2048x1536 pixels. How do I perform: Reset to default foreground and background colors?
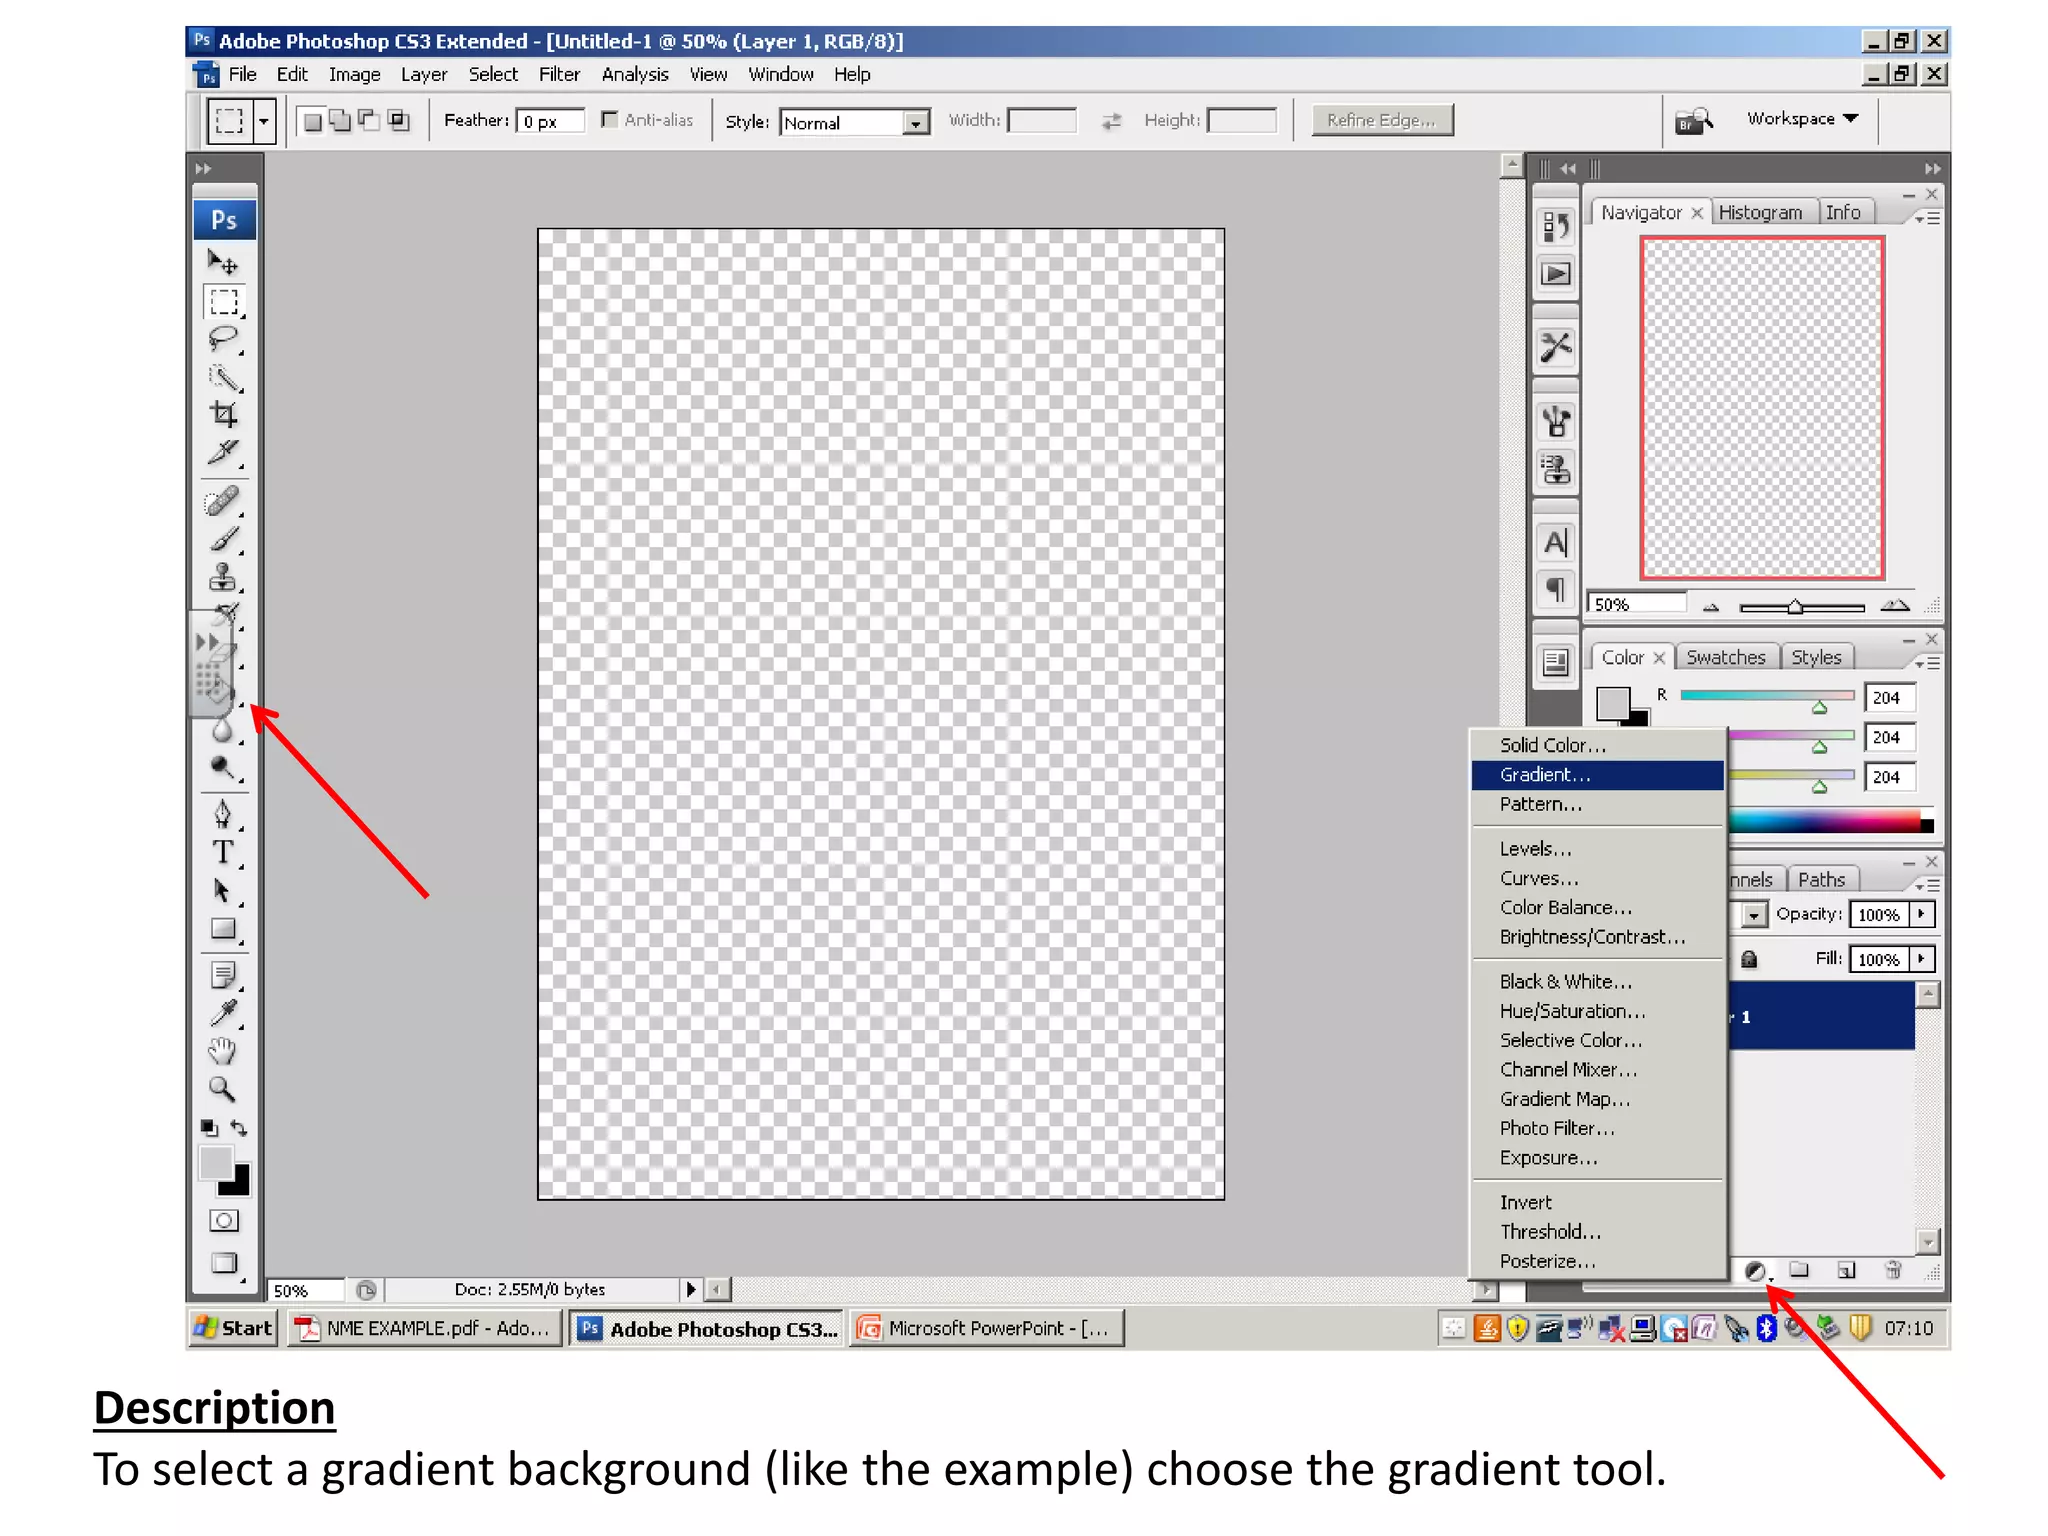click(x=209, y=1128)
